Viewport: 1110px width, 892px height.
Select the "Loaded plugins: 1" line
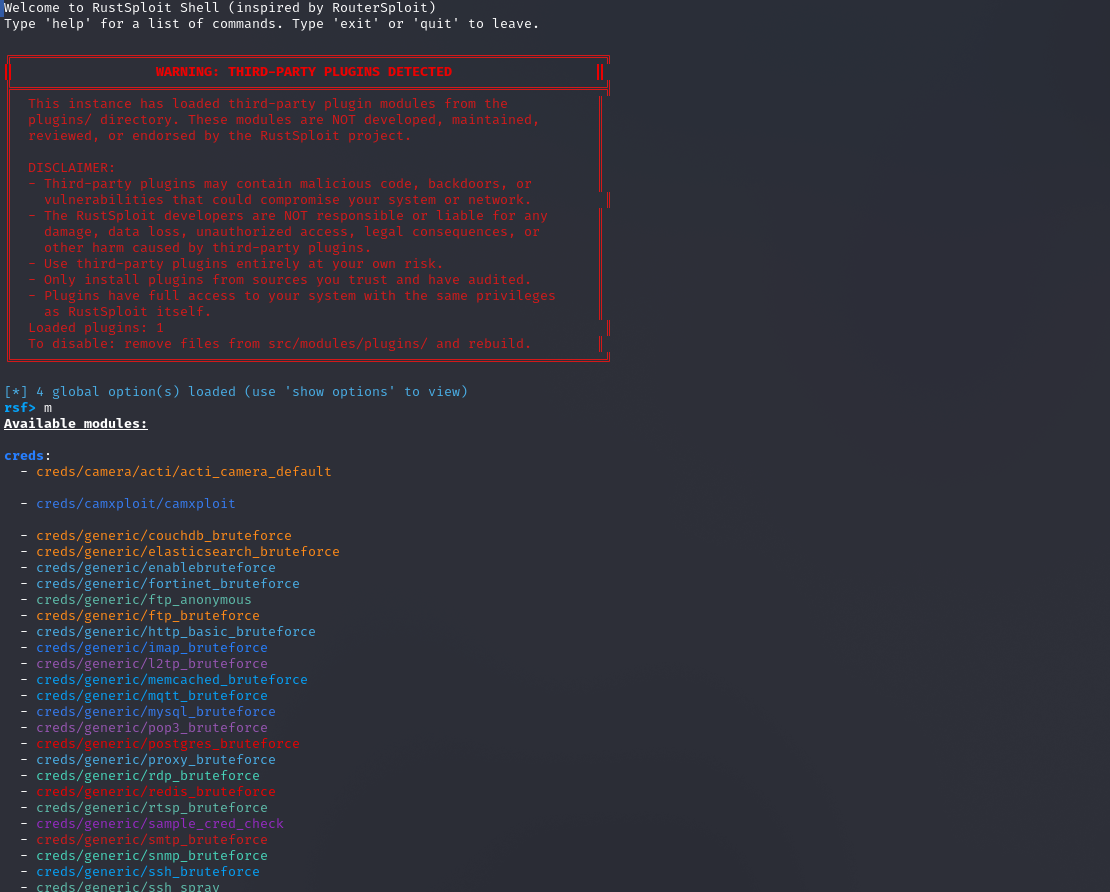(x=96, y=328)
